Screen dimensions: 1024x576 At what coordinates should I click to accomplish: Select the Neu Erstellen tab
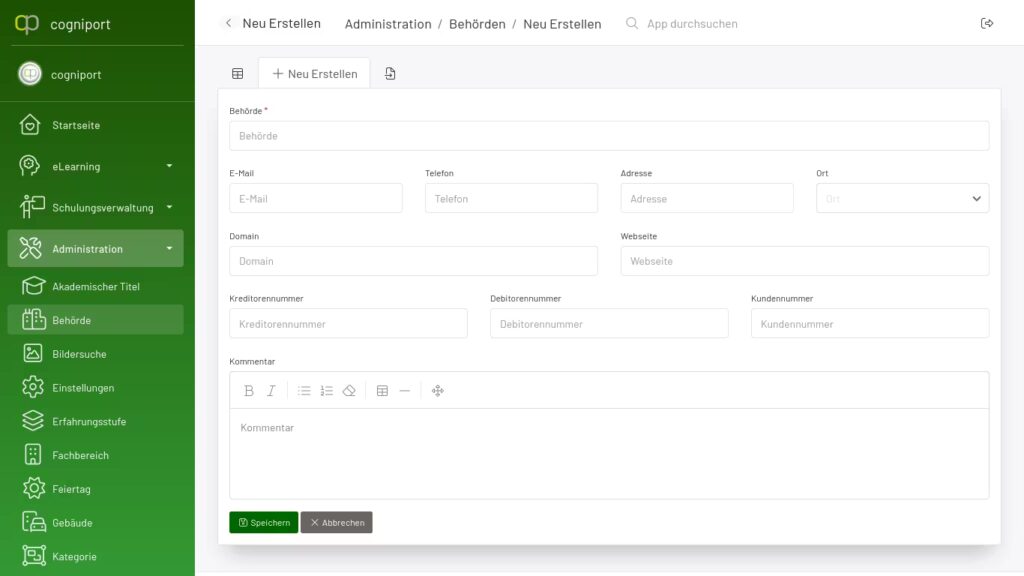click(314, 73)
